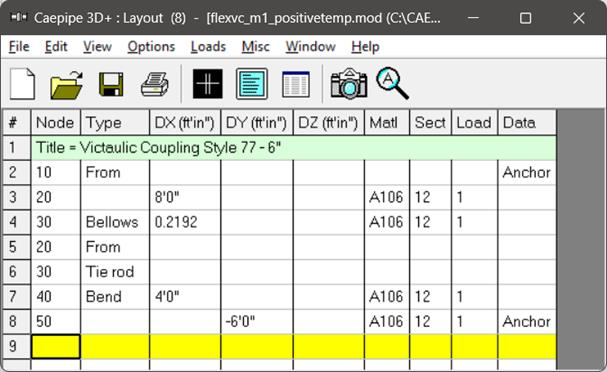Select the empty Node cell in row 9
This screenshot has height=372, width=607.
point(56,346)
